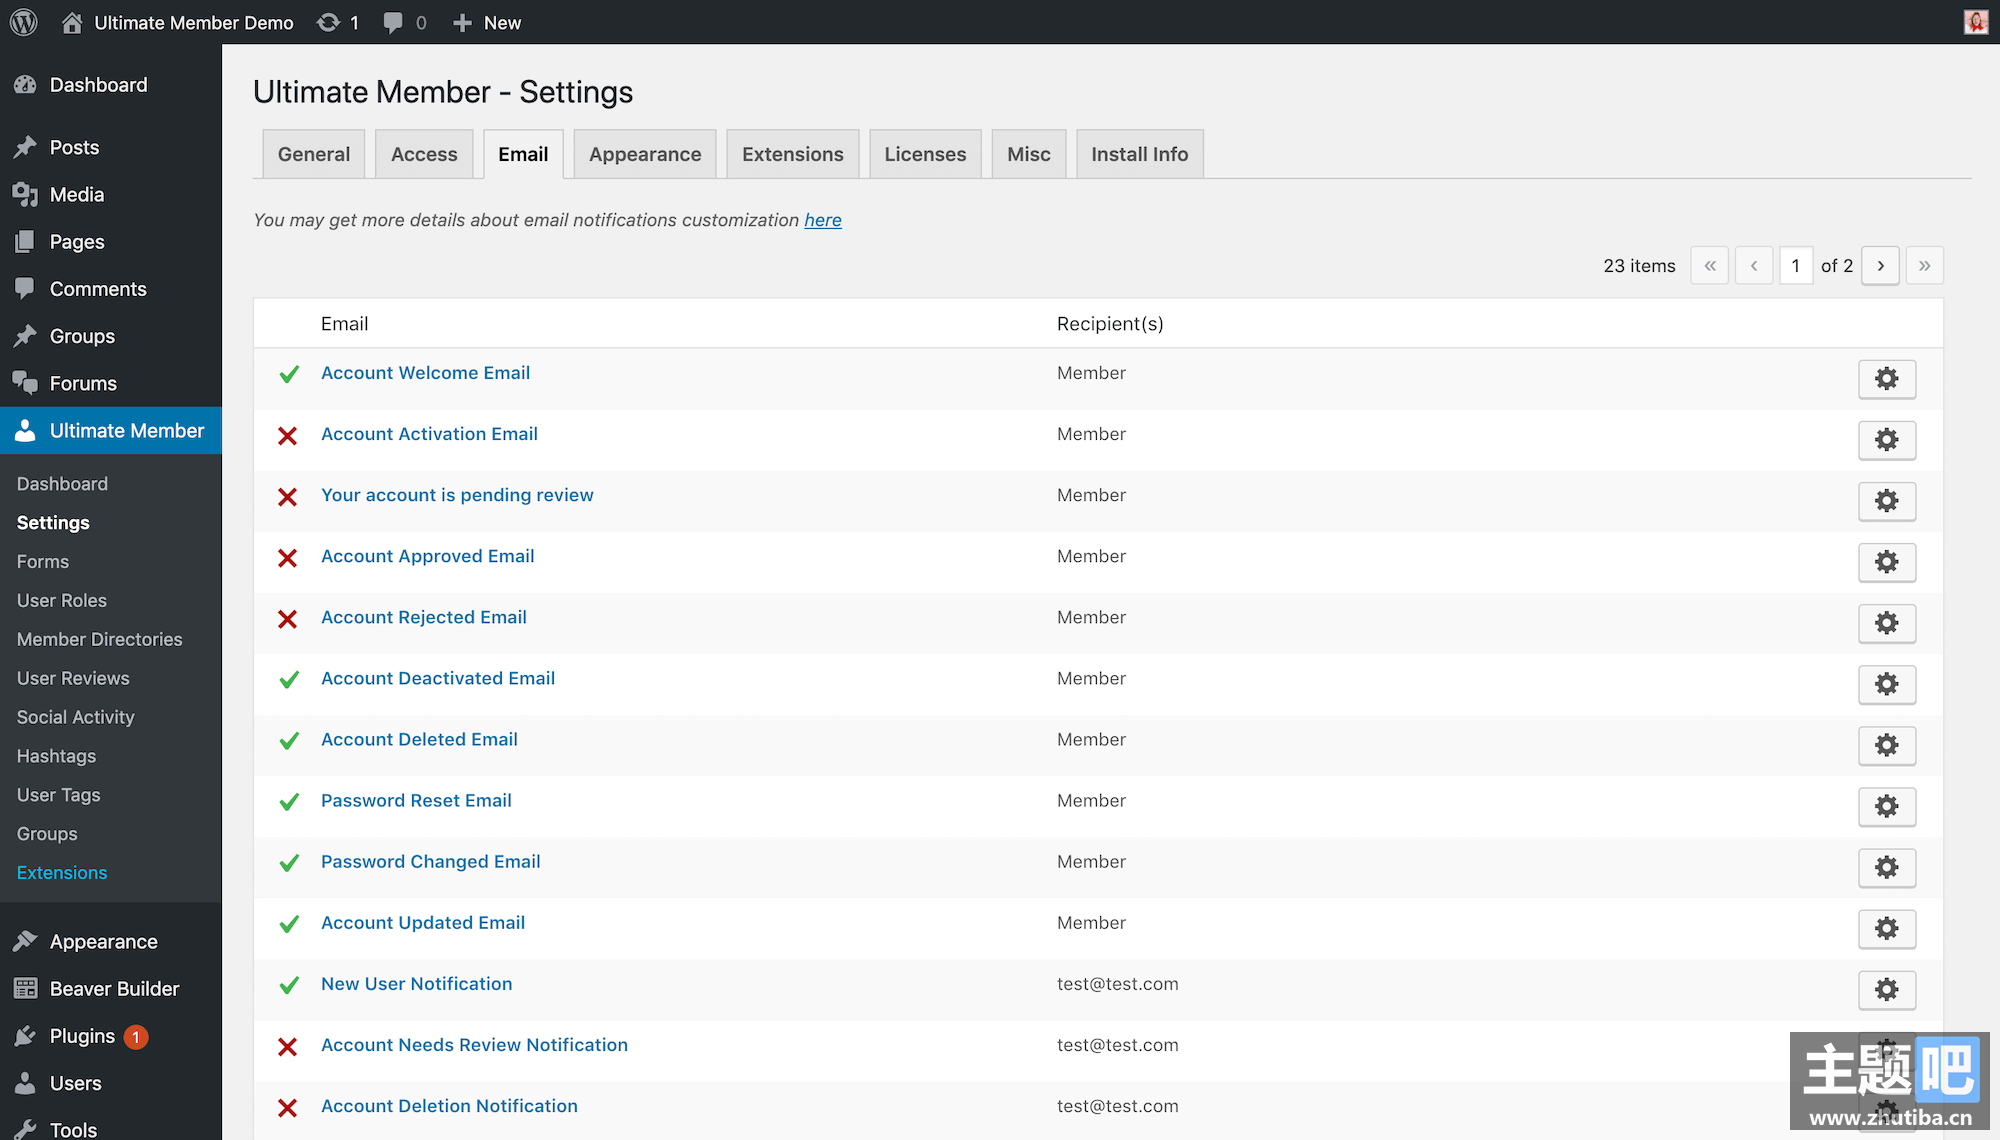
Task: Toggle green check for New User Notification
Action: (289, 985)
